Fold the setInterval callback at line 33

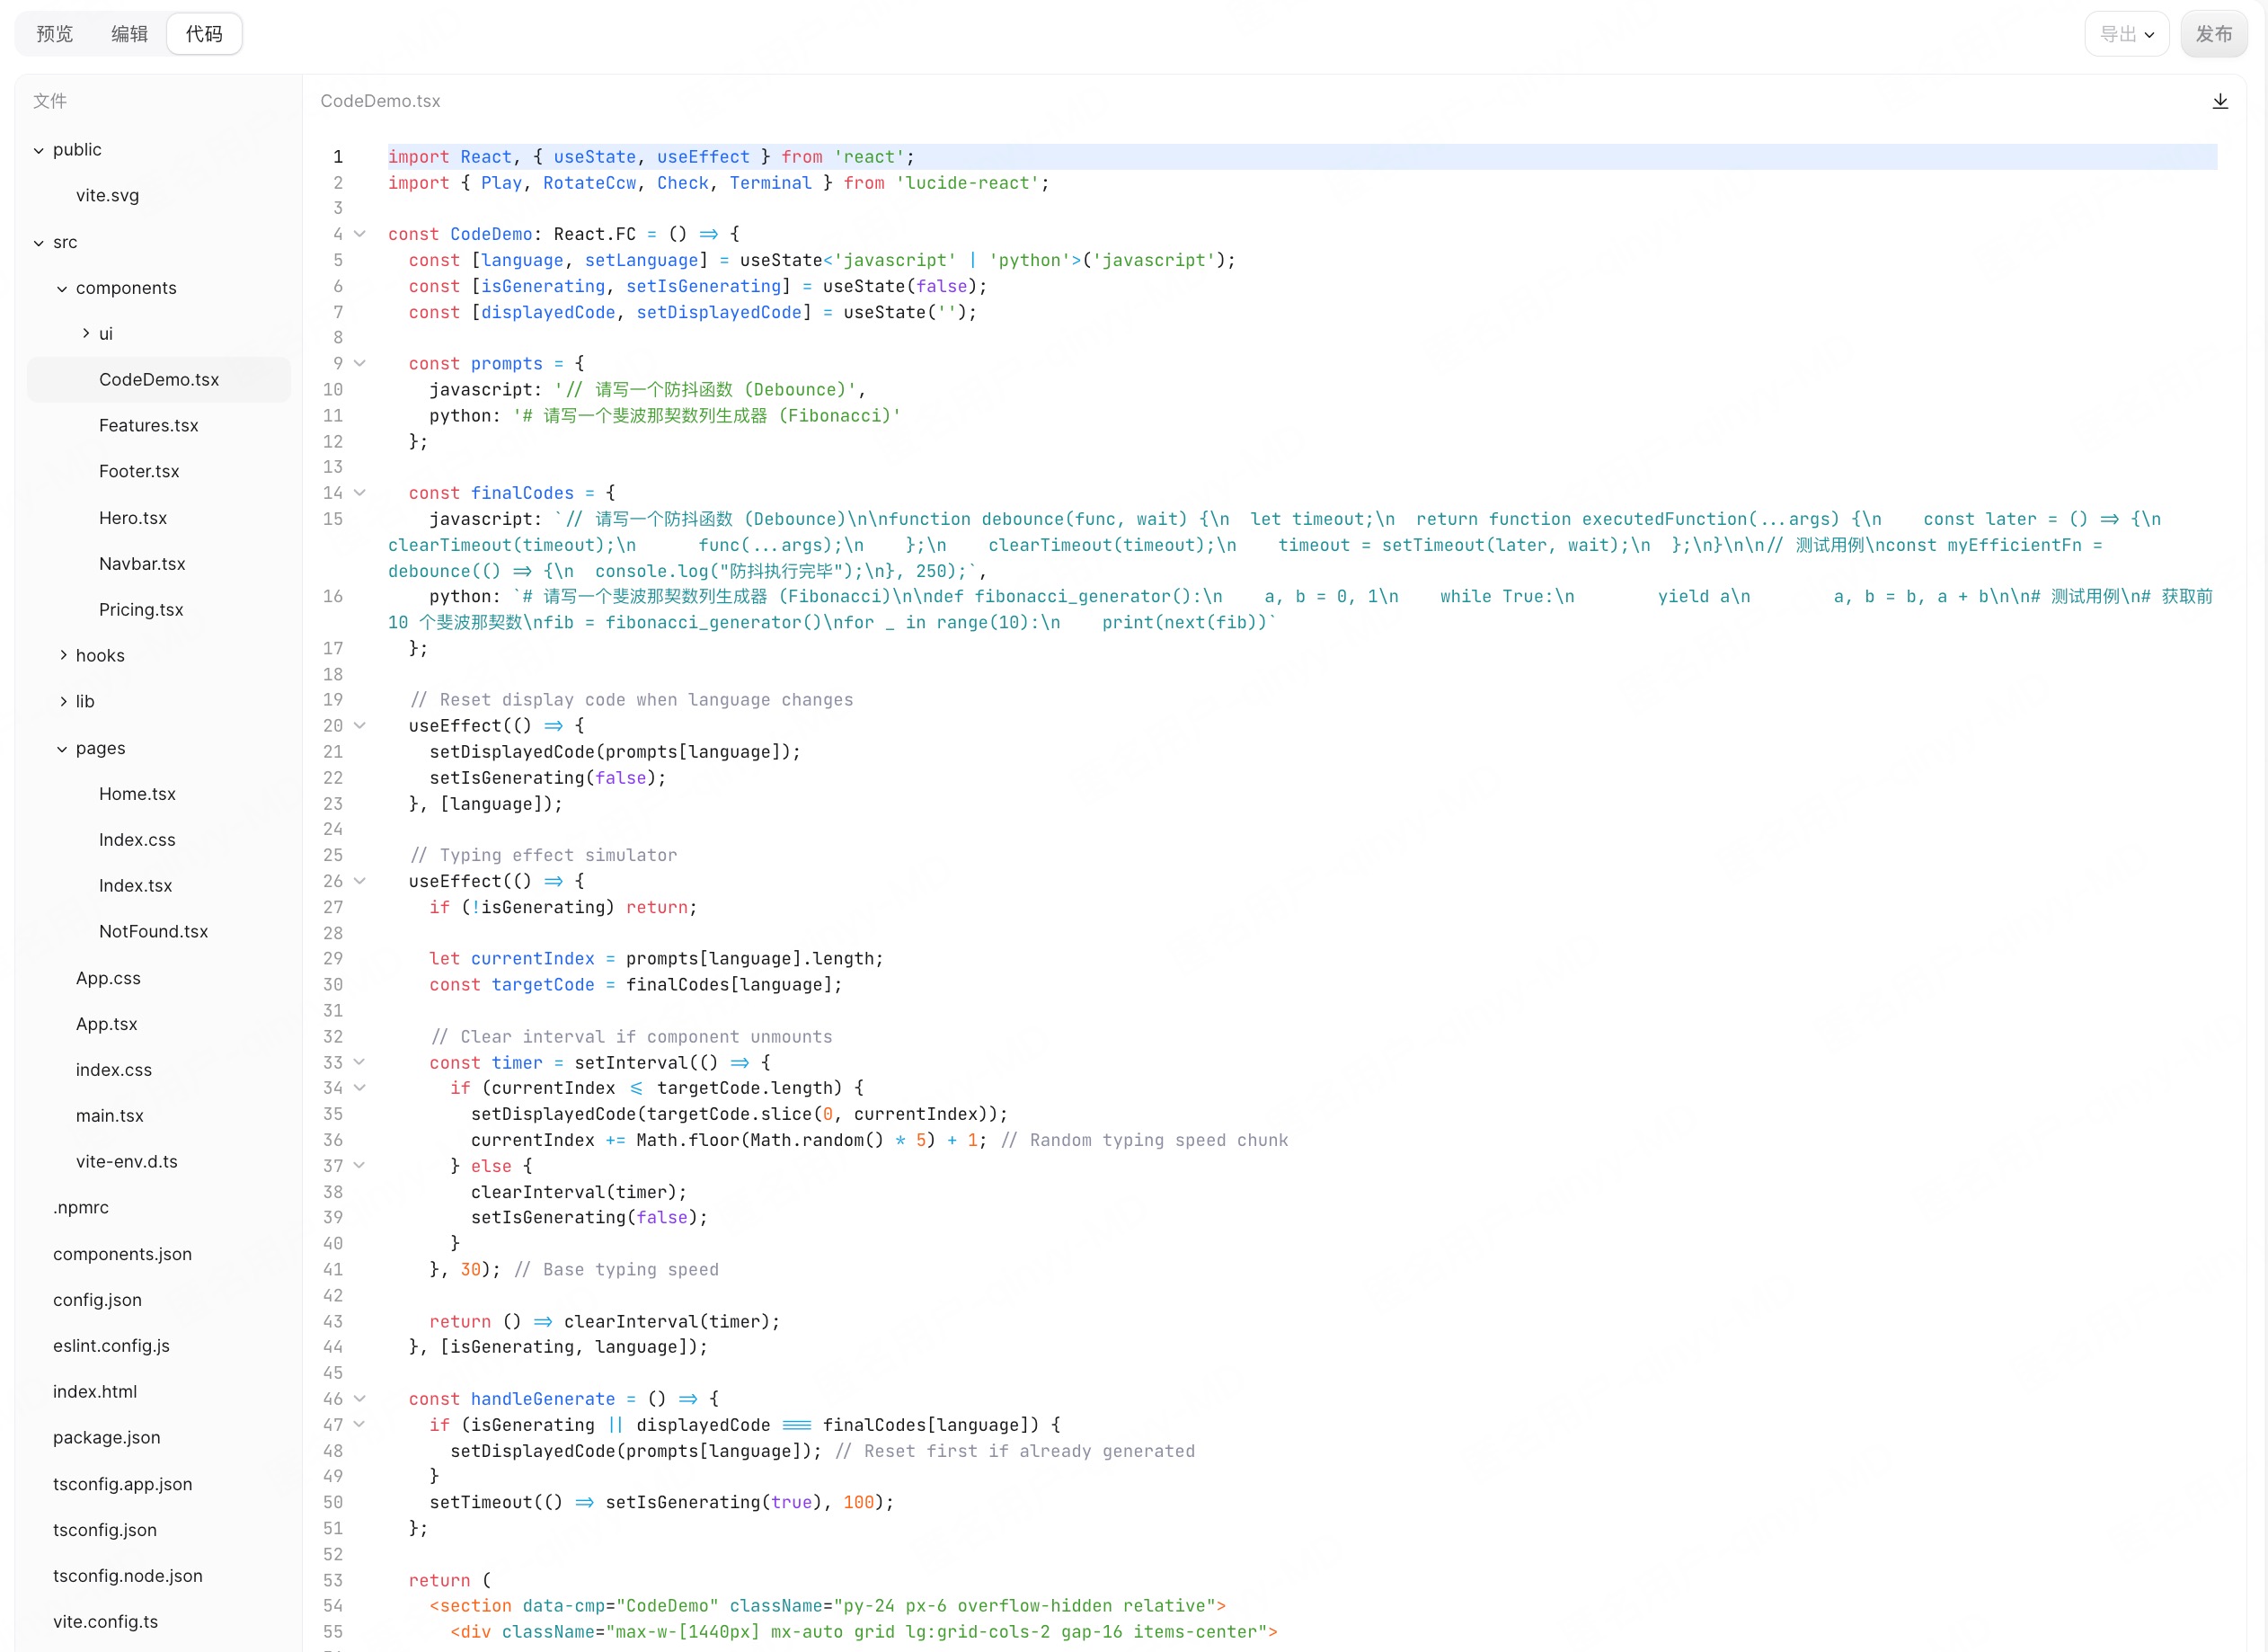click(x=360, y=1062)
